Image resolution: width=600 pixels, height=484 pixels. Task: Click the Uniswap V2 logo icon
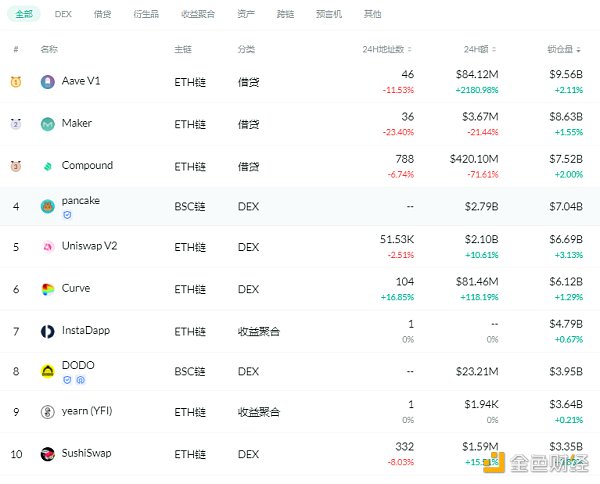tap(48, 247)
